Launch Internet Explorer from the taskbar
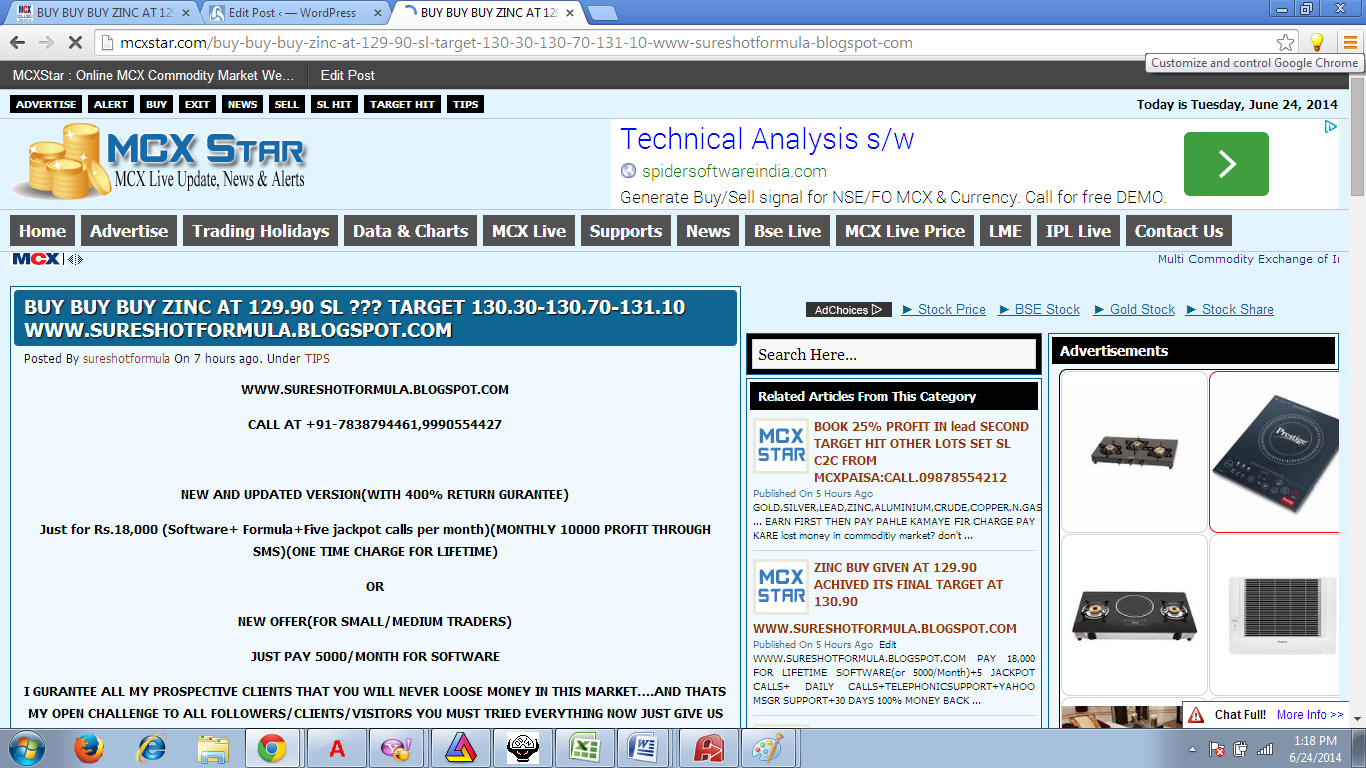 152,748
